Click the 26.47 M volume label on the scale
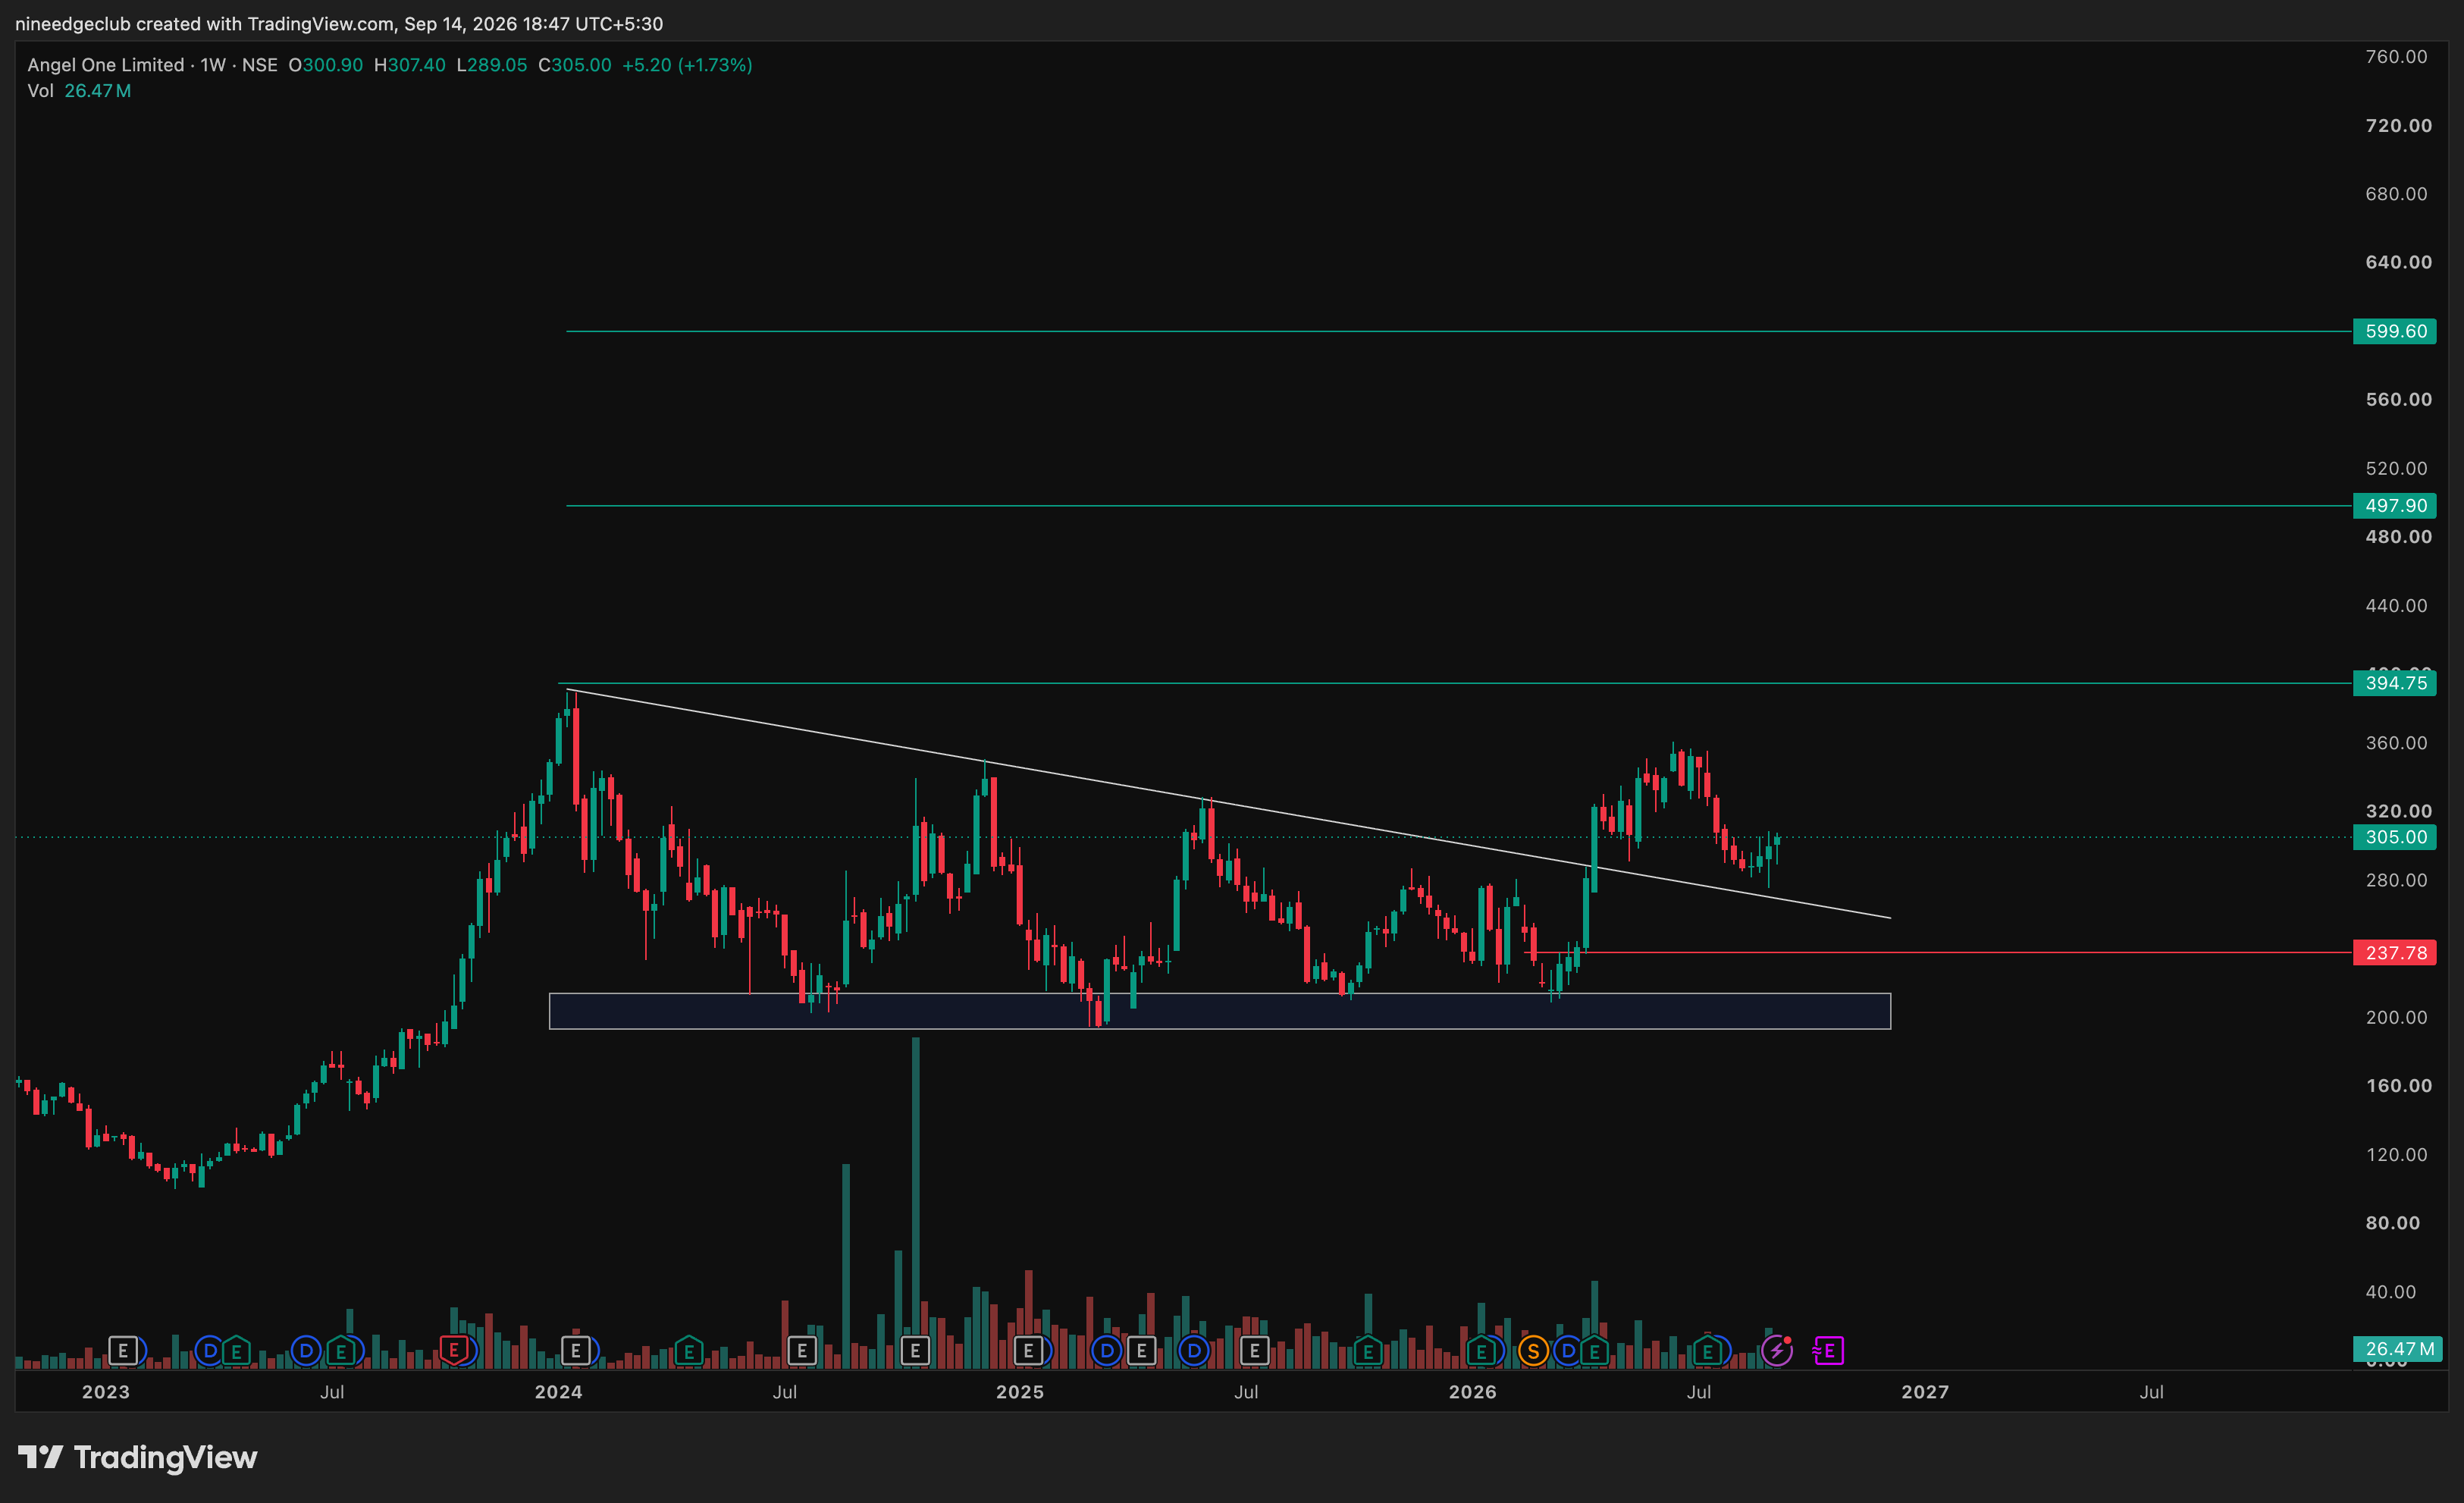Screen dimensions: 2464x1503 [x=2398, y=1349]
